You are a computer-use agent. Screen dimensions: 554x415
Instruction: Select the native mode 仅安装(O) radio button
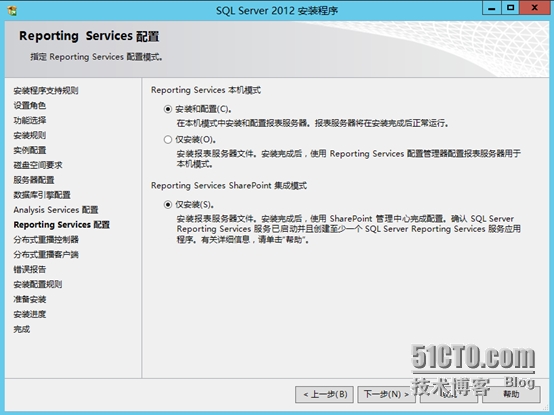click(x=168, y=140)
